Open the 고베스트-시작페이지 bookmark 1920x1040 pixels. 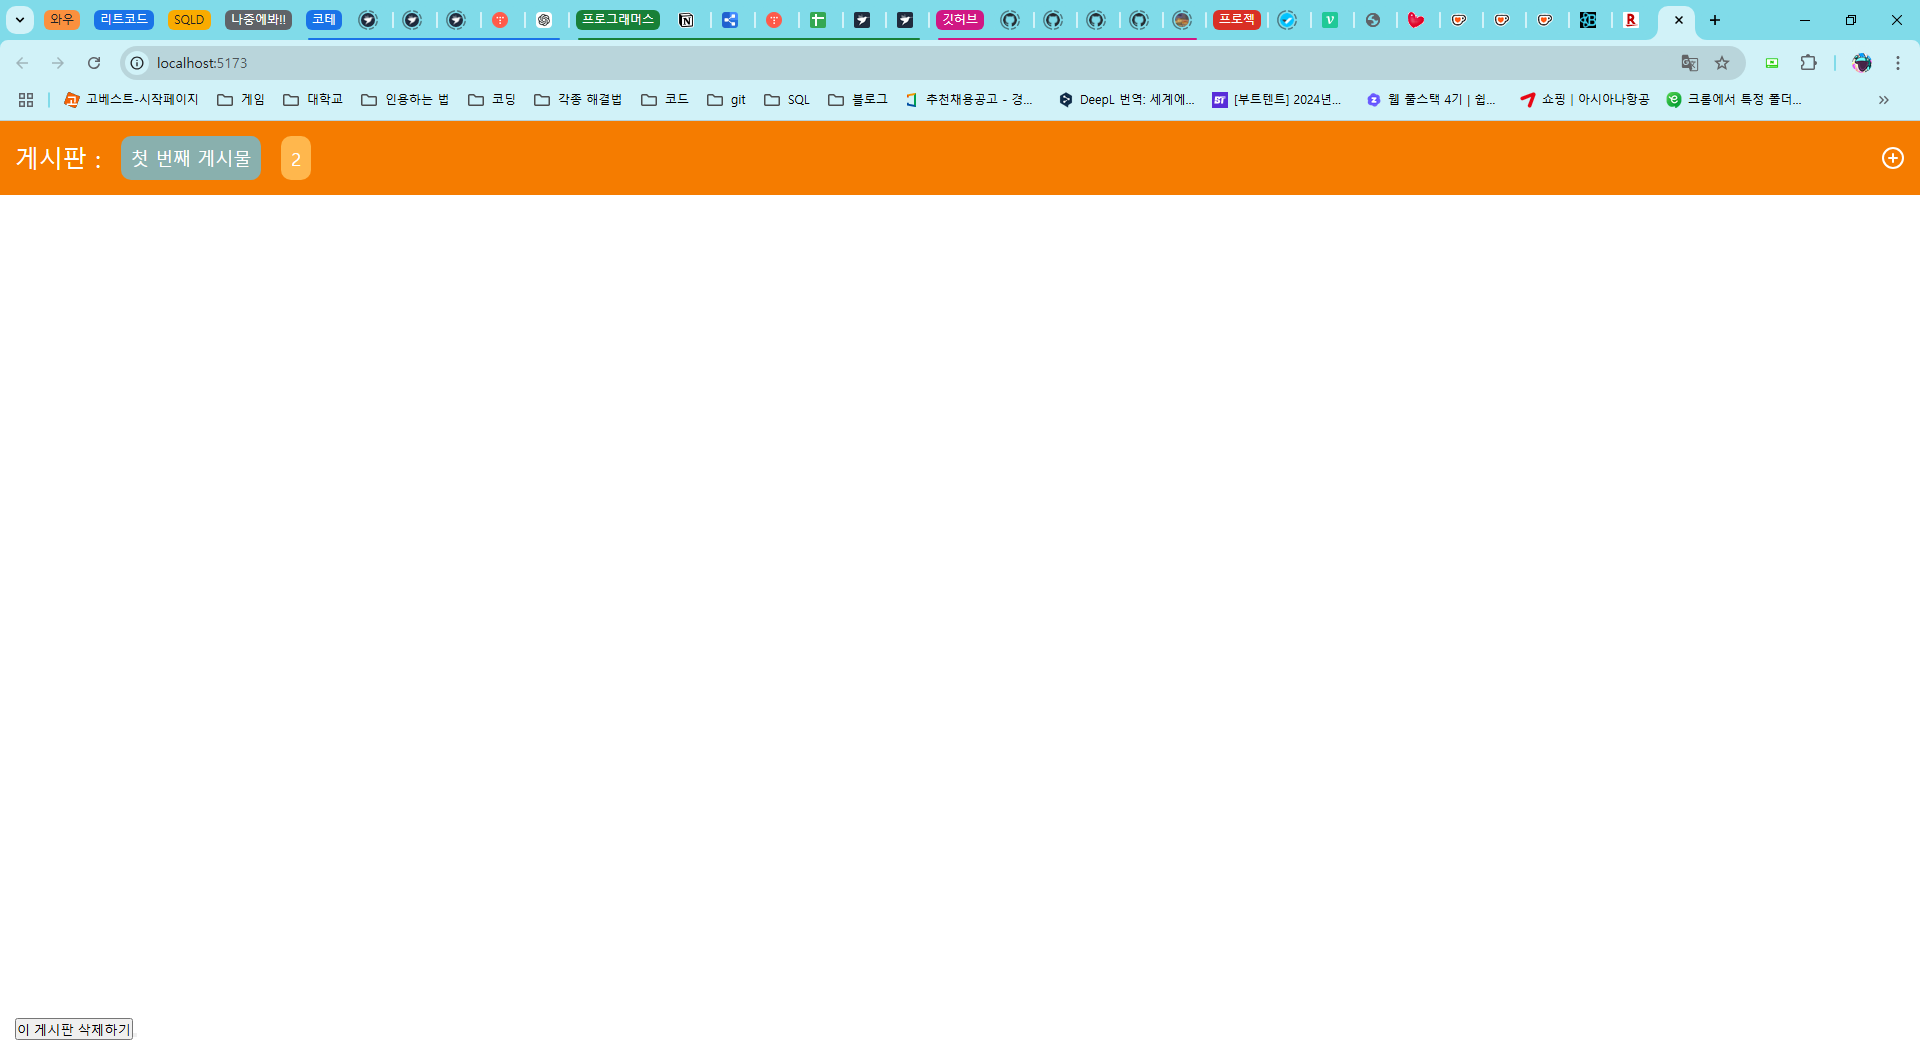click(x=131, y=100)
